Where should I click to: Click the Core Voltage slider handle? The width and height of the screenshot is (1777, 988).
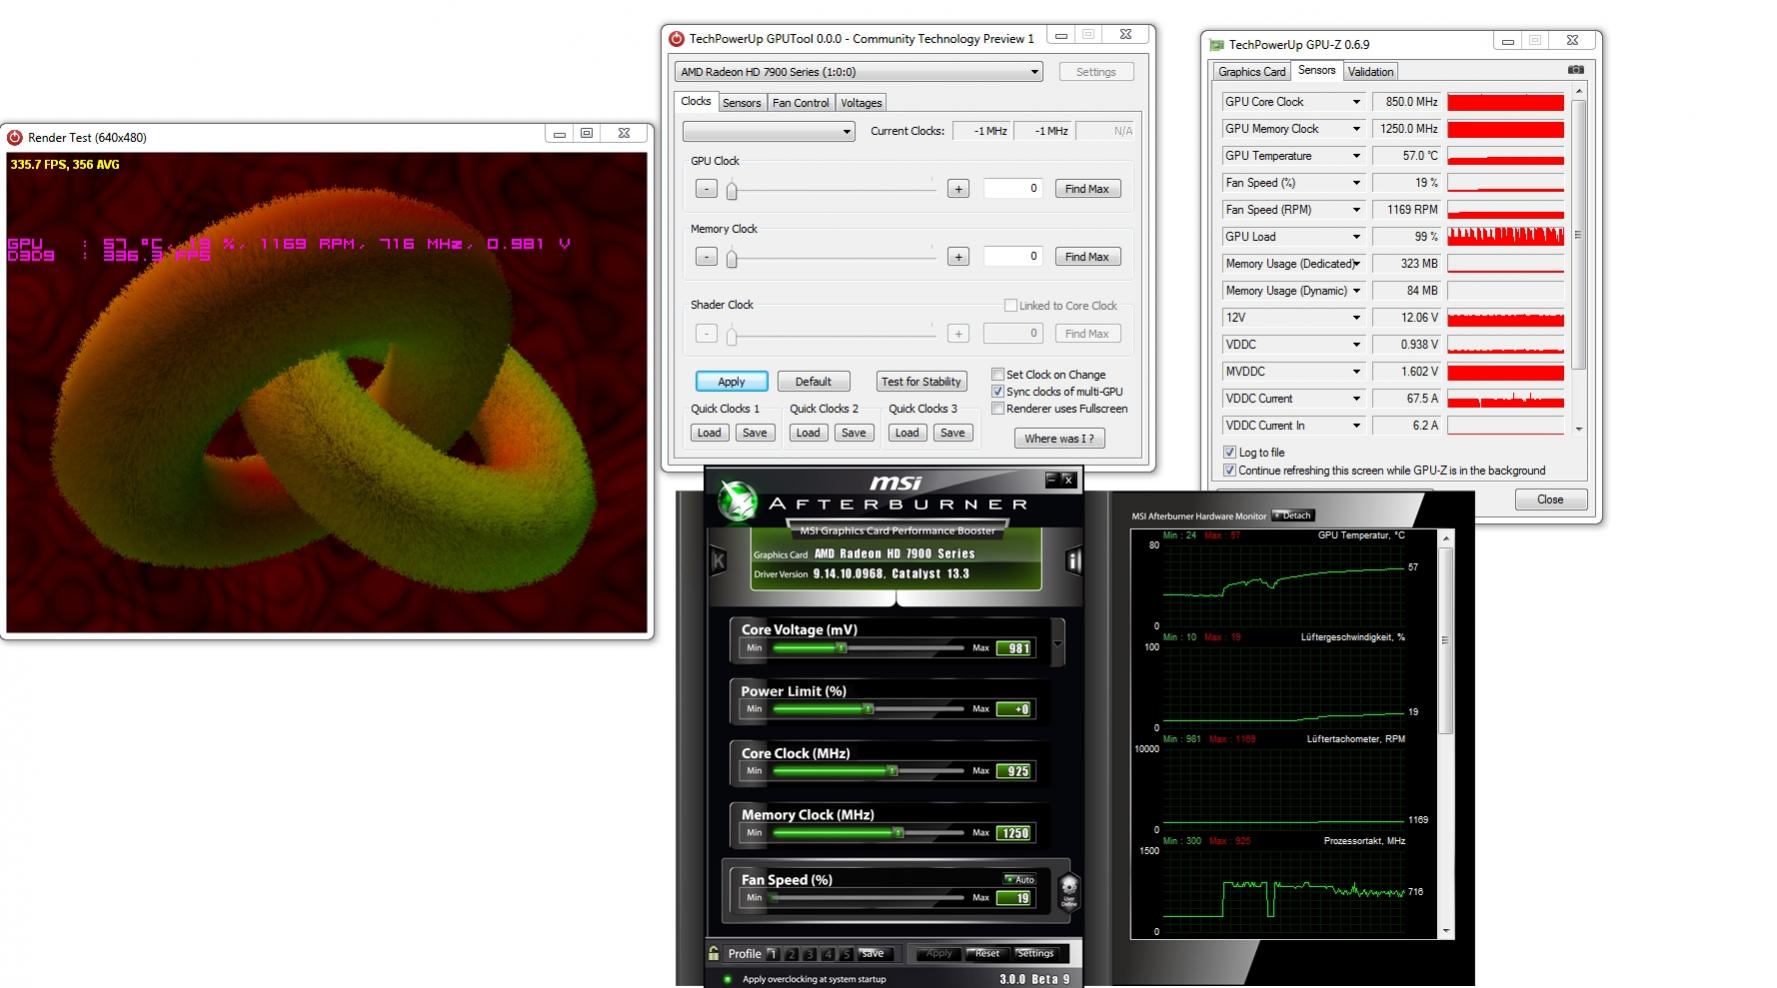pos(841,648)
